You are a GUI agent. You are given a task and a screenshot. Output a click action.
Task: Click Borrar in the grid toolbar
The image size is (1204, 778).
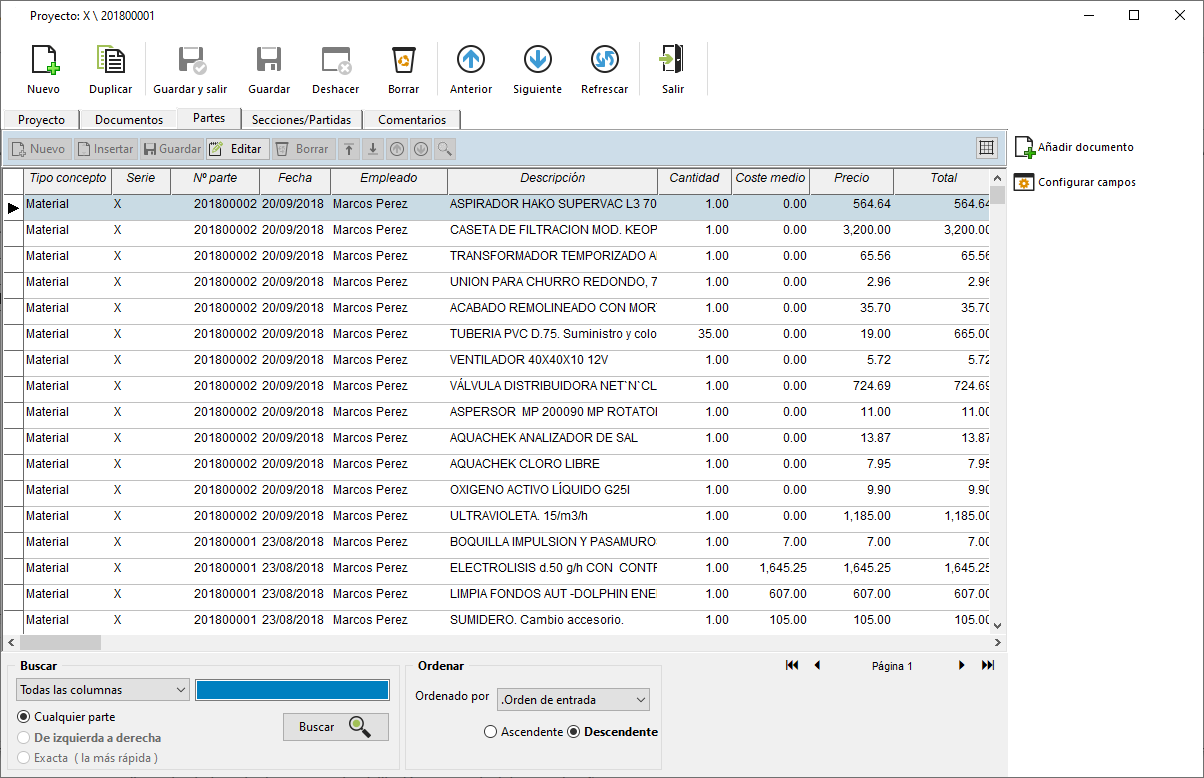click(302, 149)
